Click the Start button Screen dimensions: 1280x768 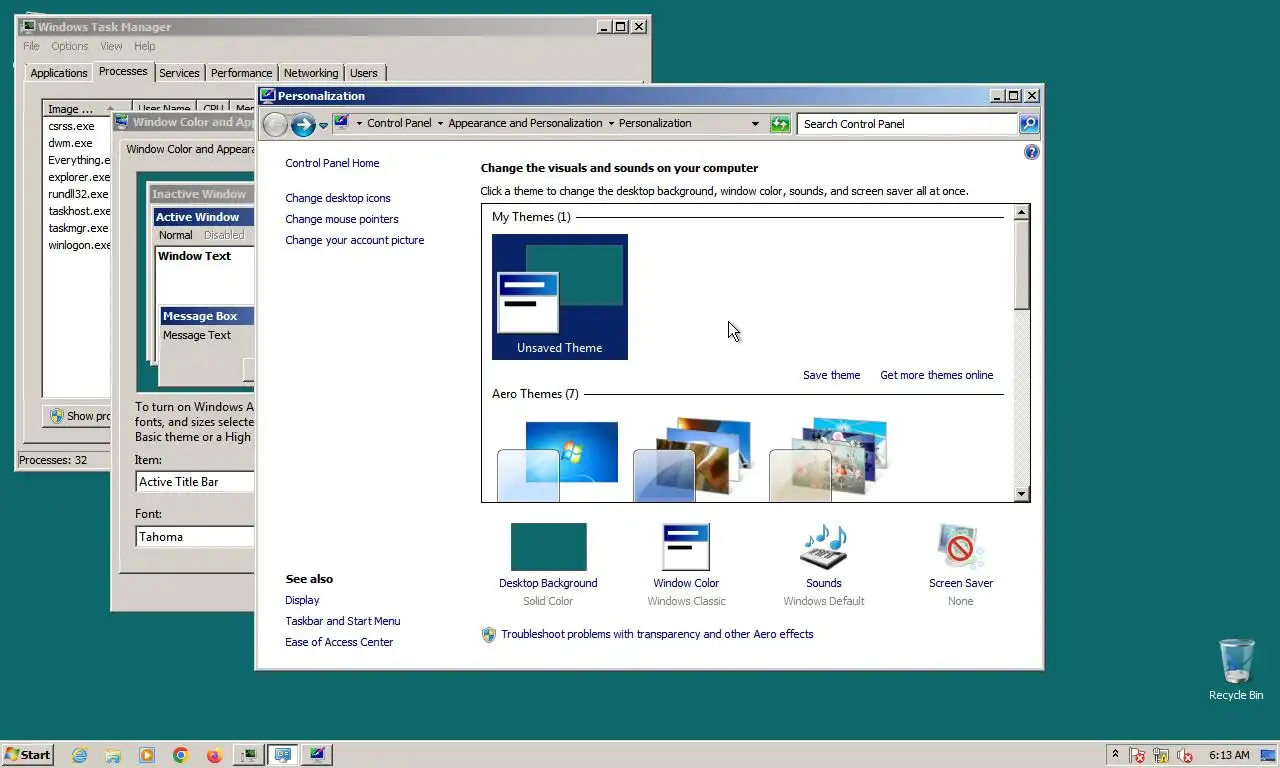[x=27, y=755]
